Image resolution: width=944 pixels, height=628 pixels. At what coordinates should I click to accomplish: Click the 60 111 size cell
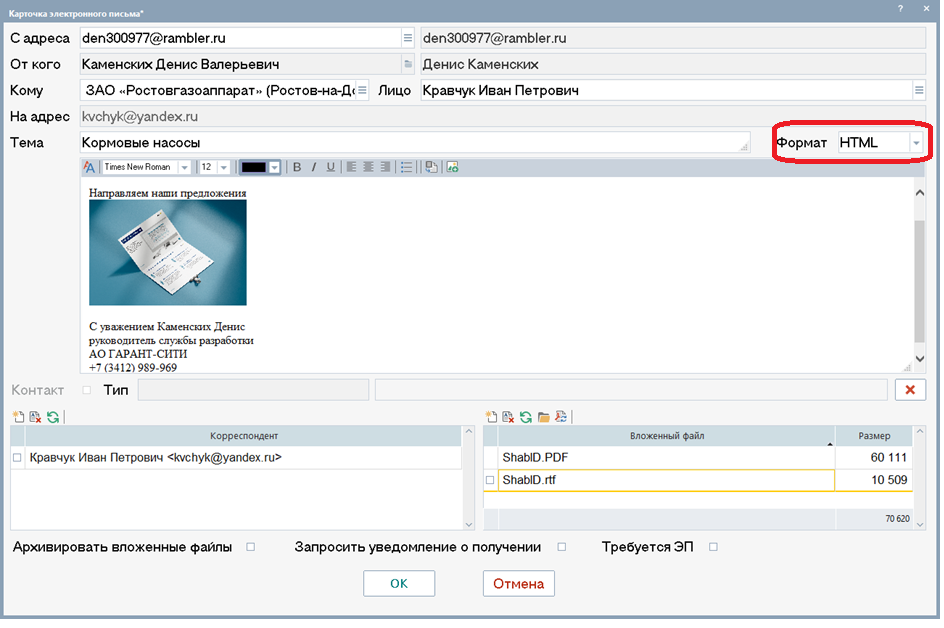[x=874, y=458]
